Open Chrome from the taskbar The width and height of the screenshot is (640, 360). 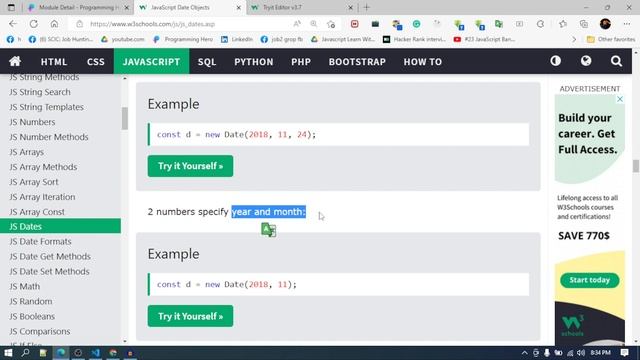(x=113, y=353)
